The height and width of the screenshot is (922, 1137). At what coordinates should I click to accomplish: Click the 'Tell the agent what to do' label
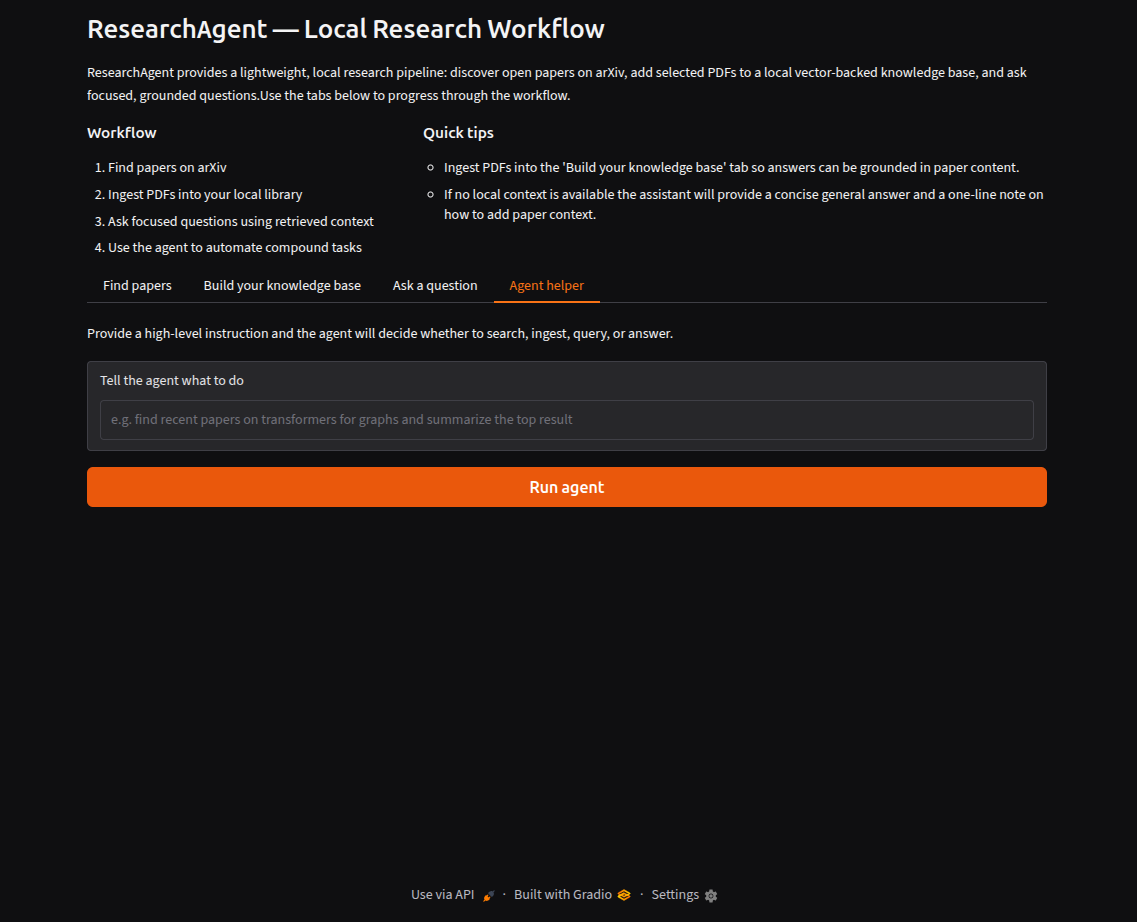[172, 381]
